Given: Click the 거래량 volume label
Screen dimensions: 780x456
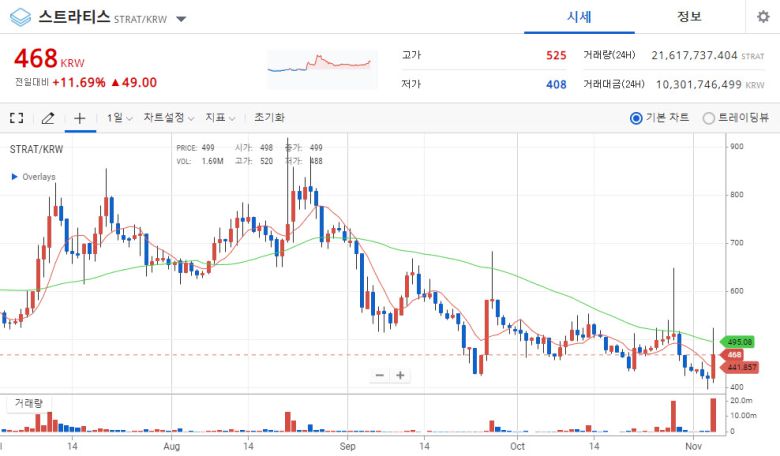Looking at the screenshot, I should 27,403.
